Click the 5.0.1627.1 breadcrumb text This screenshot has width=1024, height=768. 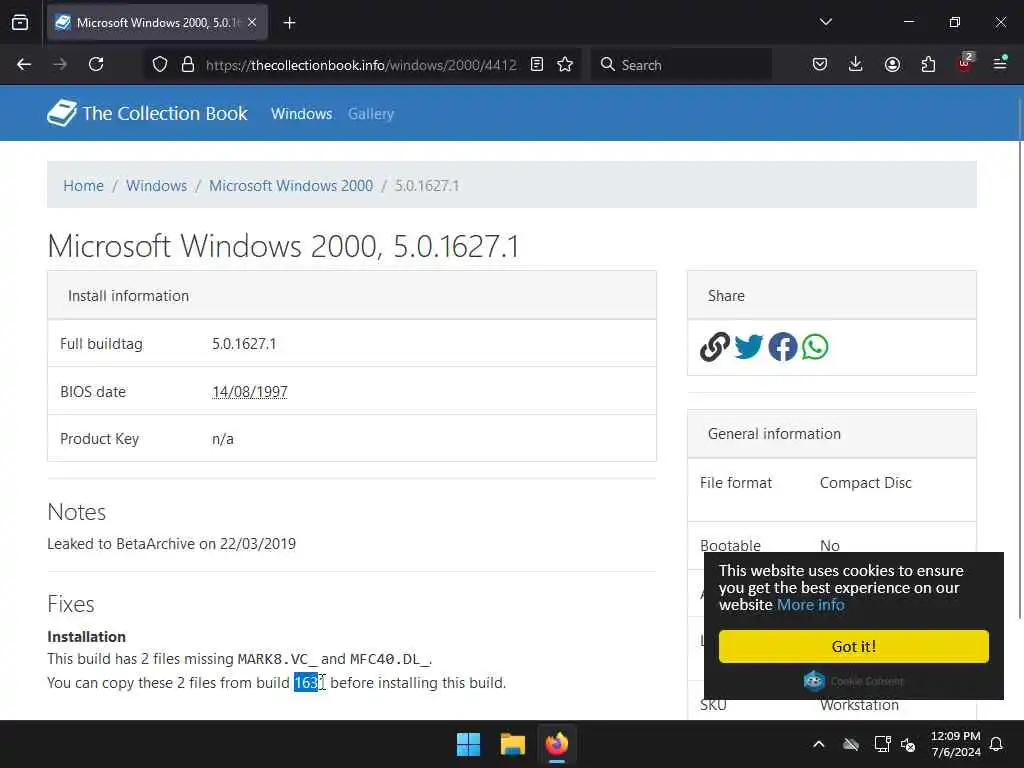[x=427, y=185]
